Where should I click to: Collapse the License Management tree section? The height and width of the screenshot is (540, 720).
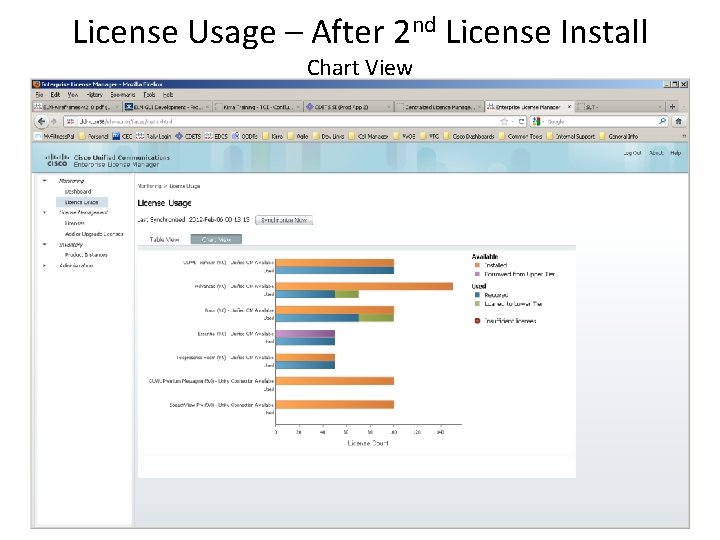pos(45,213)
